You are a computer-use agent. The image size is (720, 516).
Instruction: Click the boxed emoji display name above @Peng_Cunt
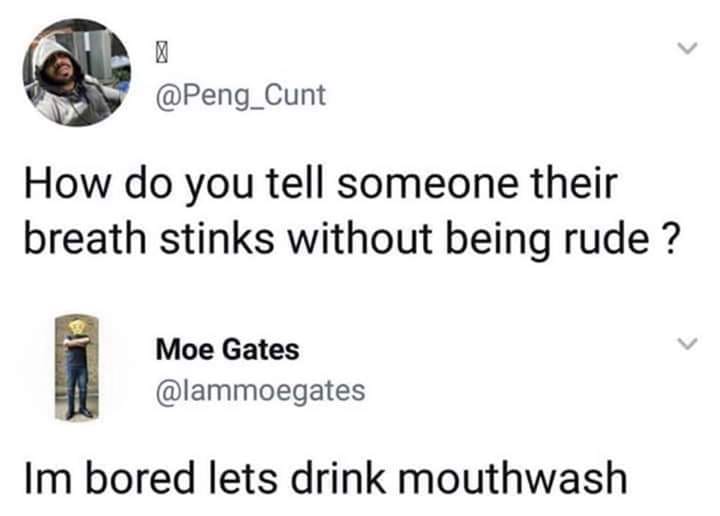click(x=160, y=56)
